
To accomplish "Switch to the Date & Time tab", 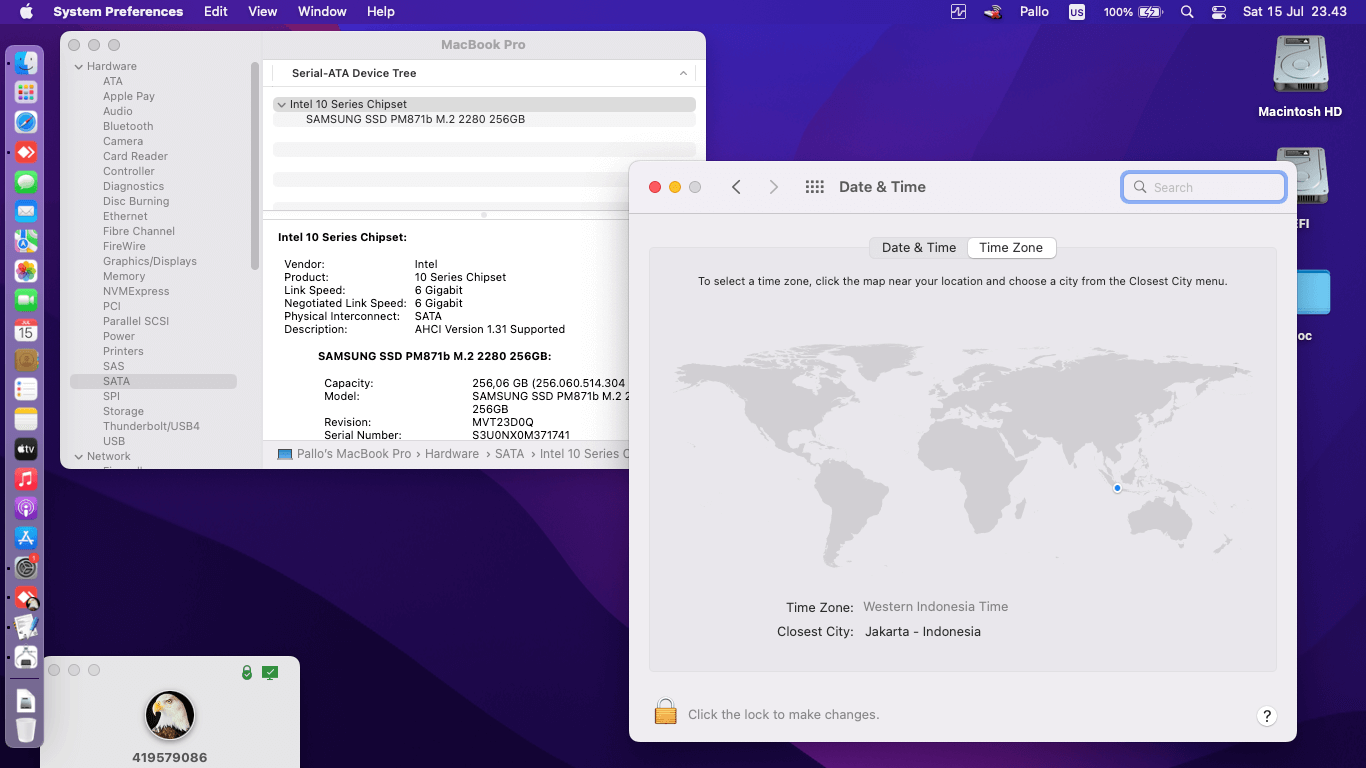I will (x=919, y=248).
